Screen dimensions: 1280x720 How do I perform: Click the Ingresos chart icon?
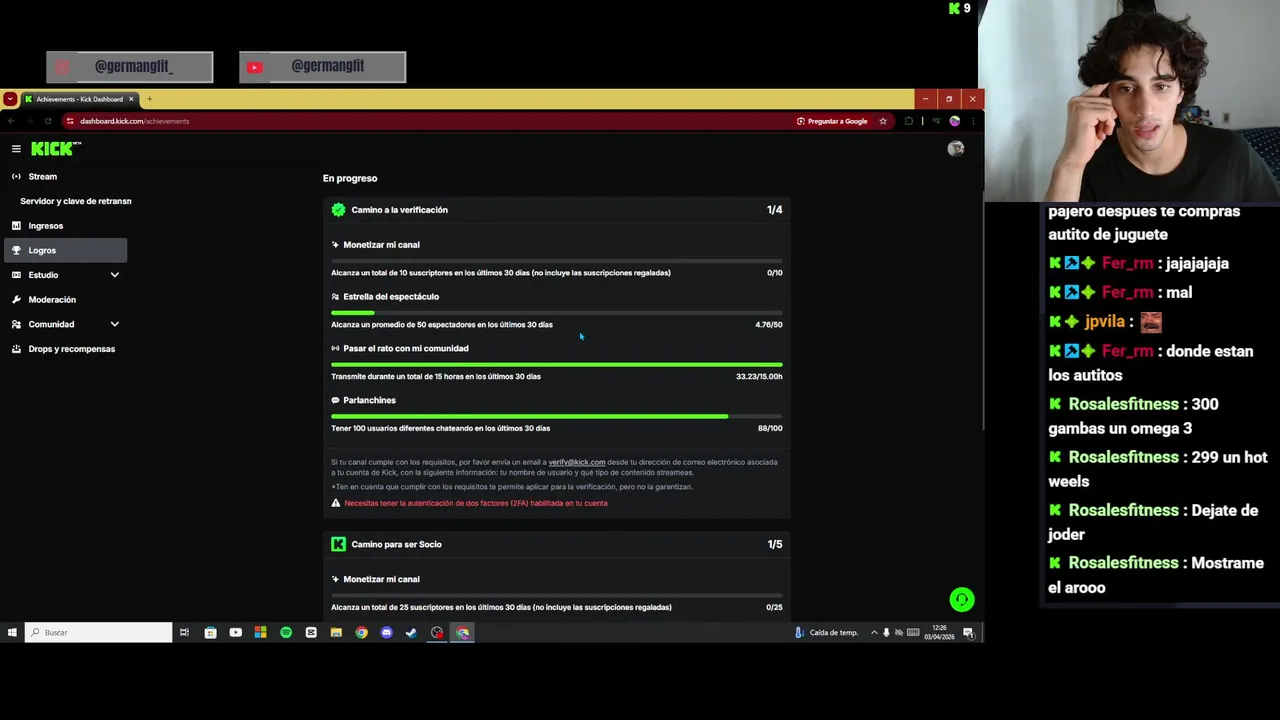coord(16,226)
